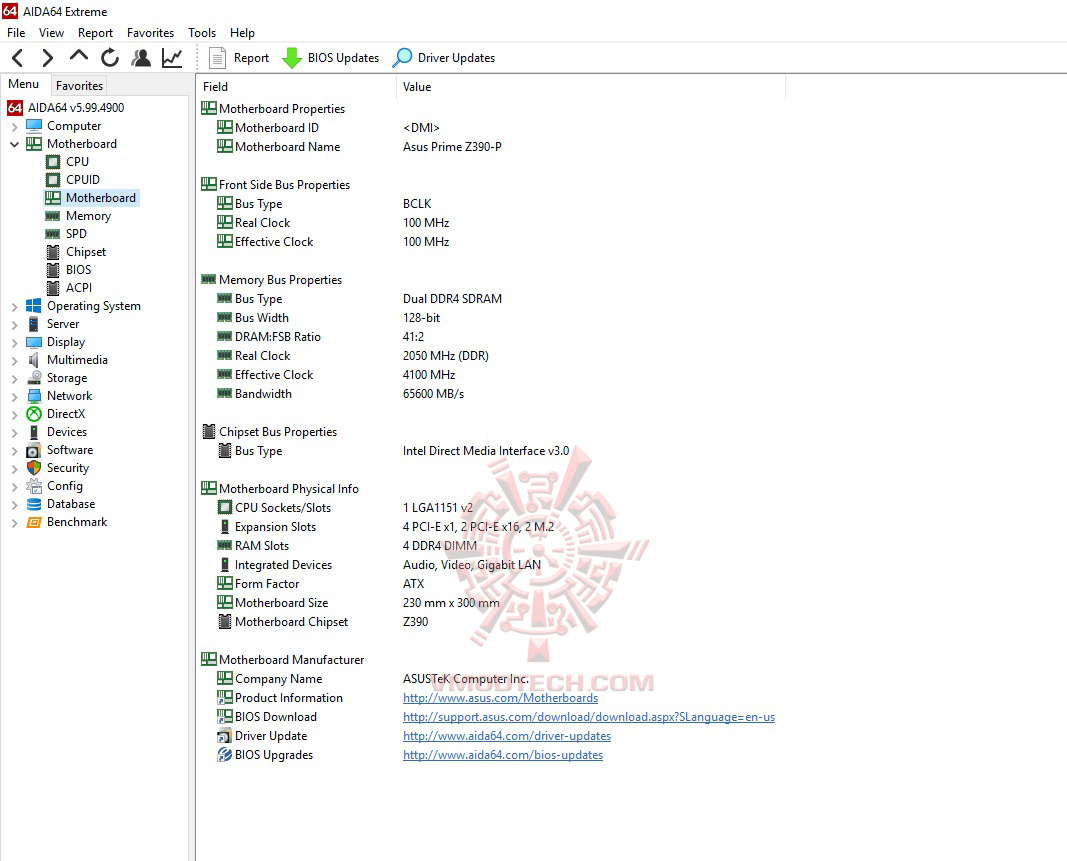
Task: Select the ACPI tree item
Action: click(78, 288)
